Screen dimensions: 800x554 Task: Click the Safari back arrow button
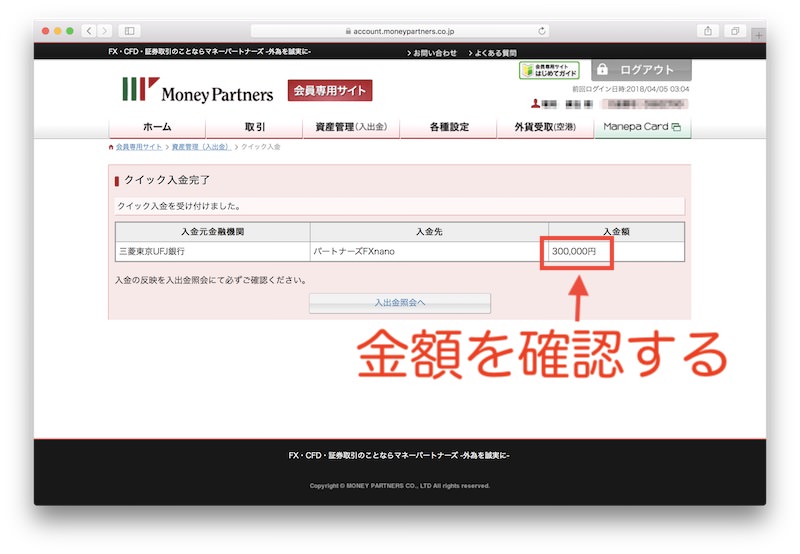(x=89, y=31)
